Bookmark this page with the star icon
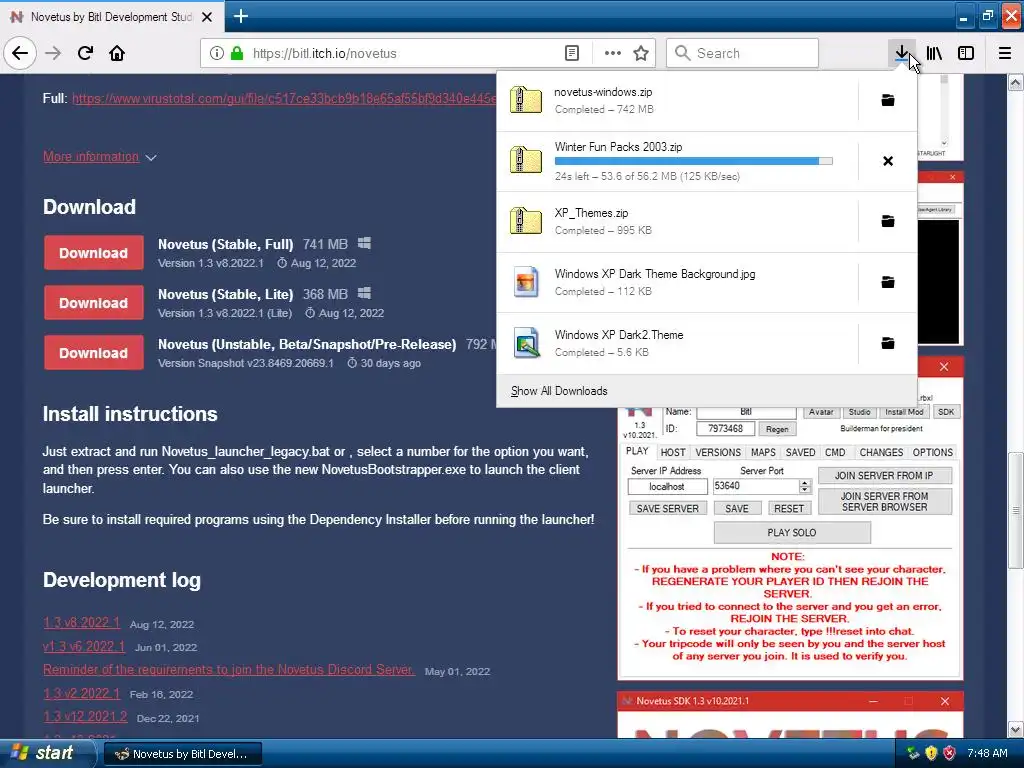1024x768 pixels. tap(641, 53)
